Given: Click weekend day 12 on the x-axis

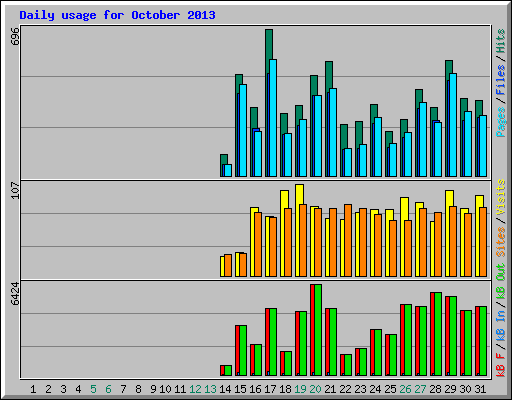Looking at the screenshot, I should coord(195,389).
